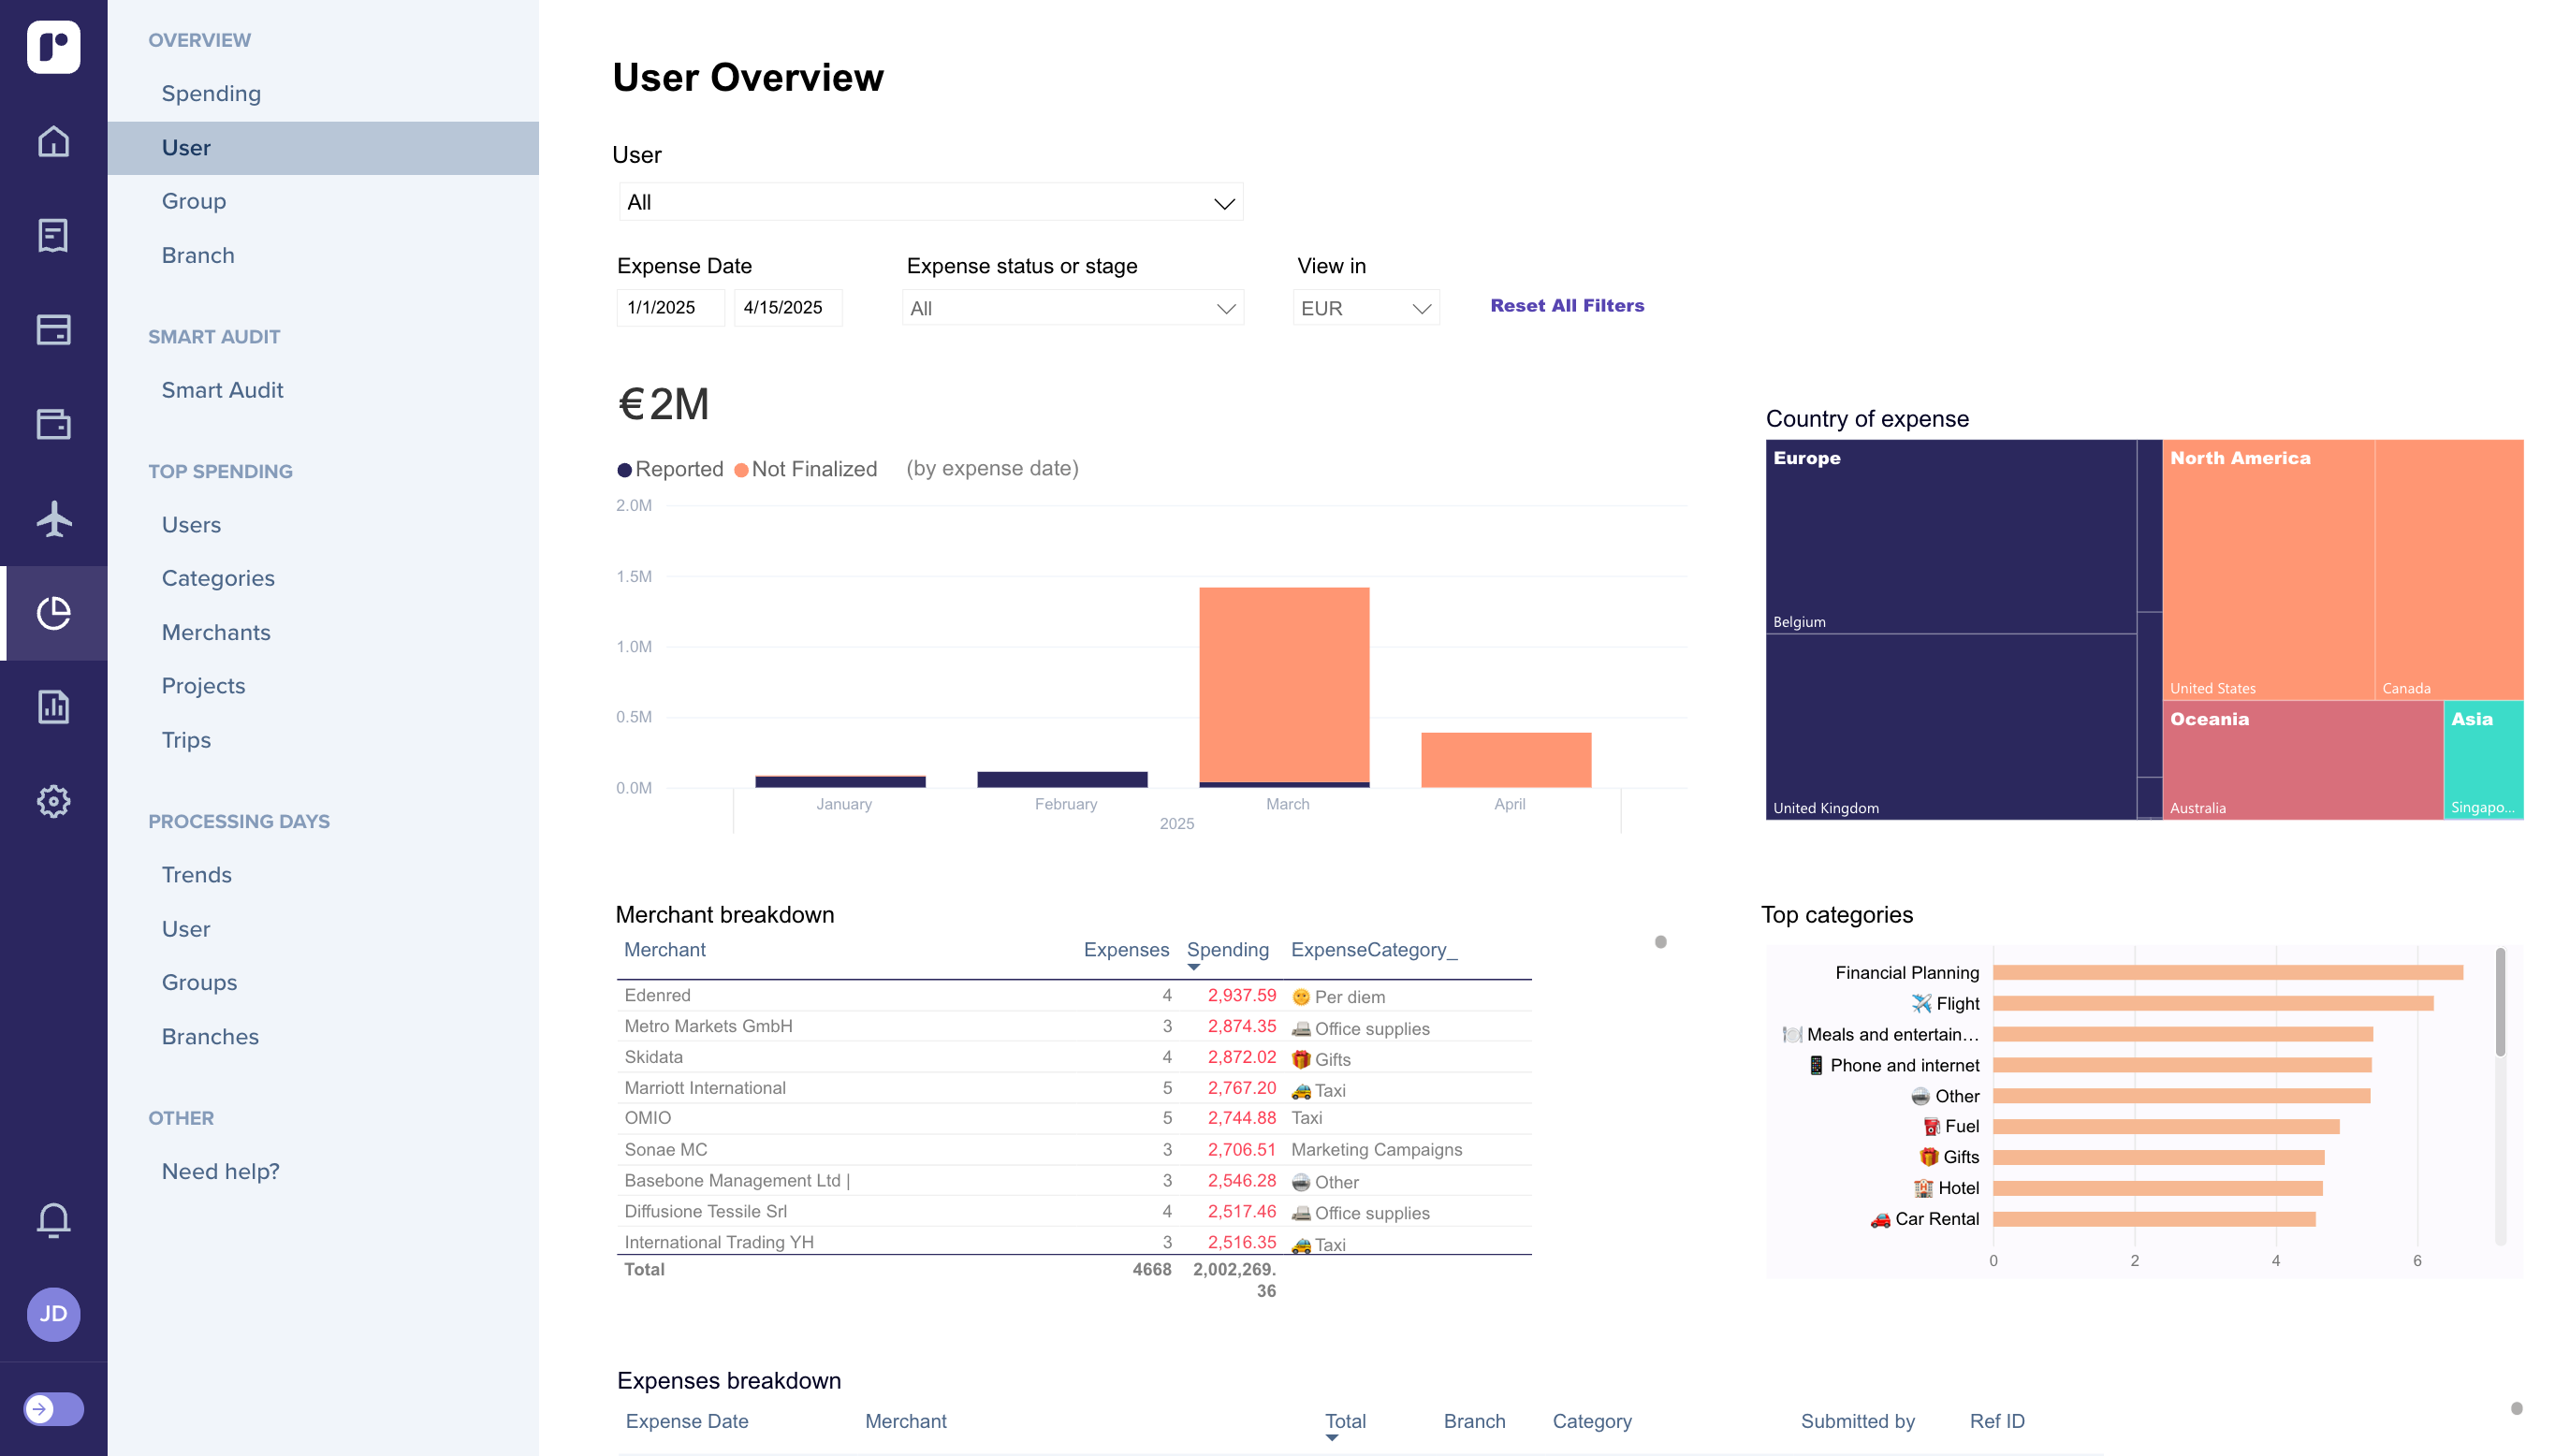The image size is (2555, 1456).
Task: Open the User filter dropdown
Action: tap(930, 202)
